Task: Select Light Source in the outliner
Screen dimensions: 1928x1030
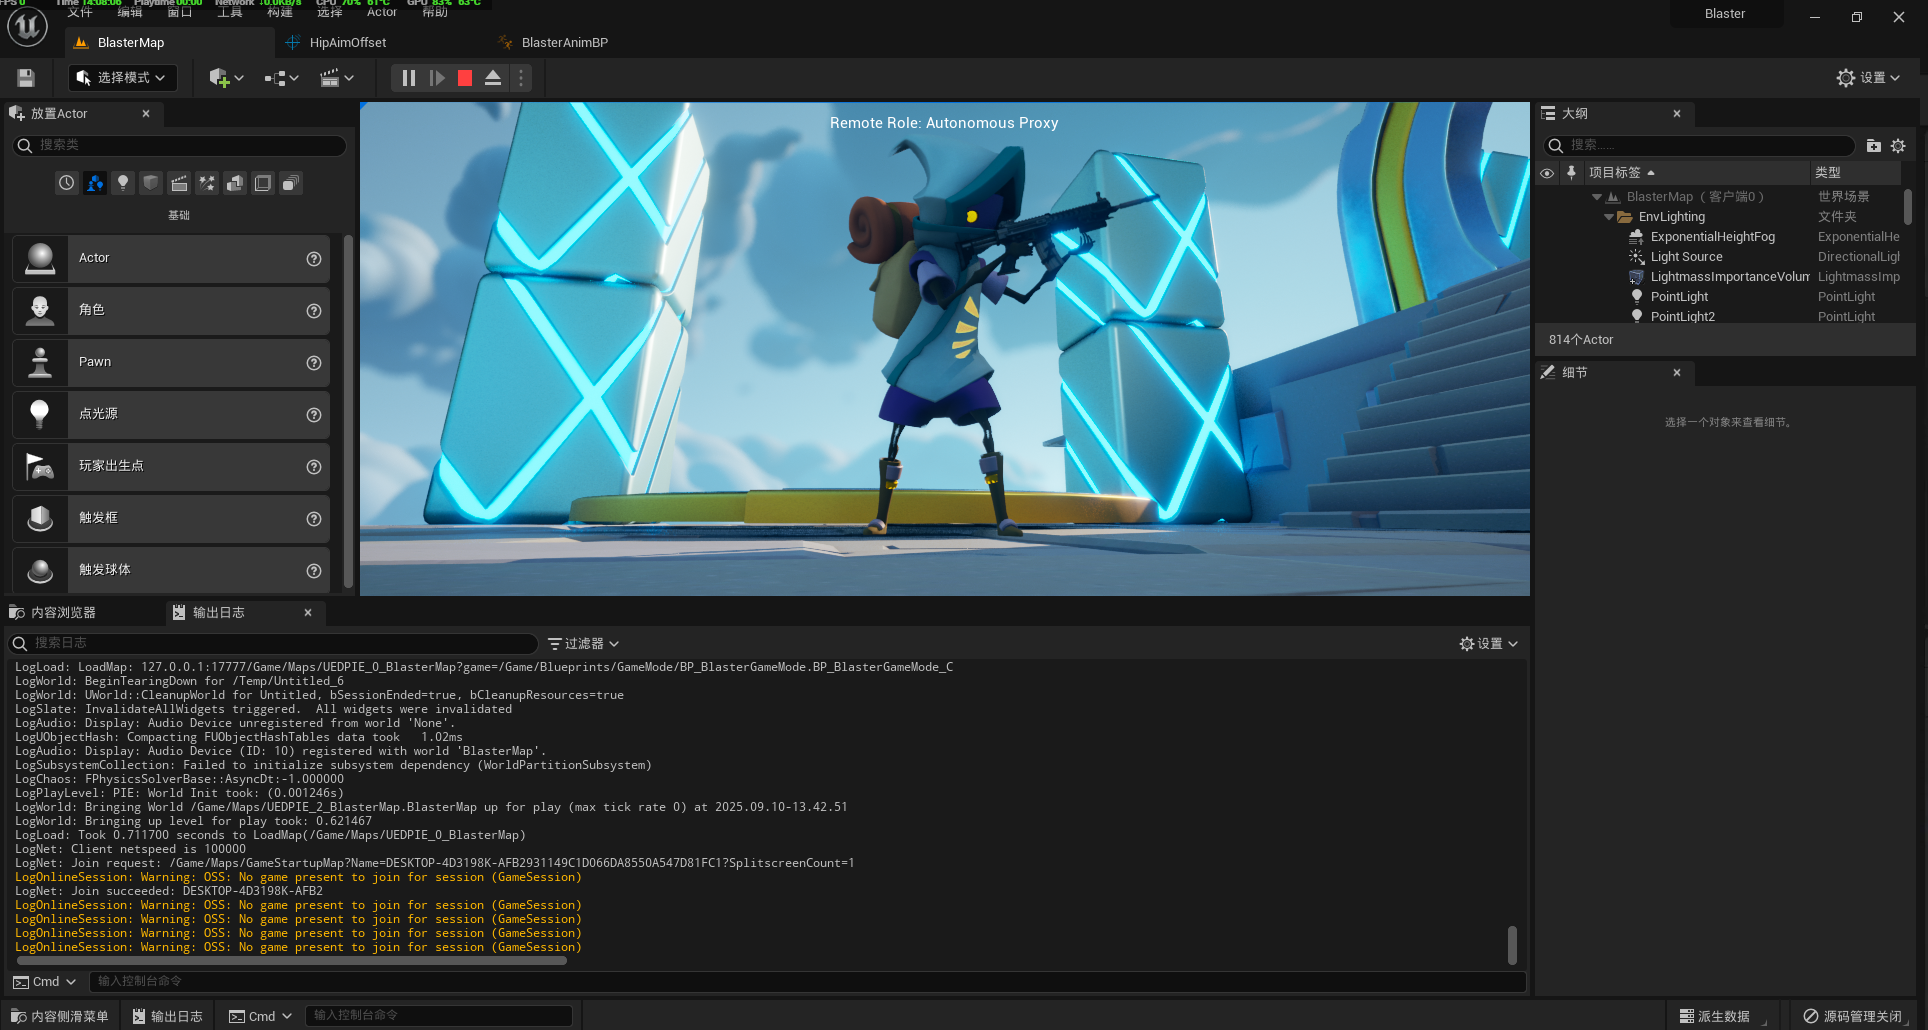Action: (1687, 257)
